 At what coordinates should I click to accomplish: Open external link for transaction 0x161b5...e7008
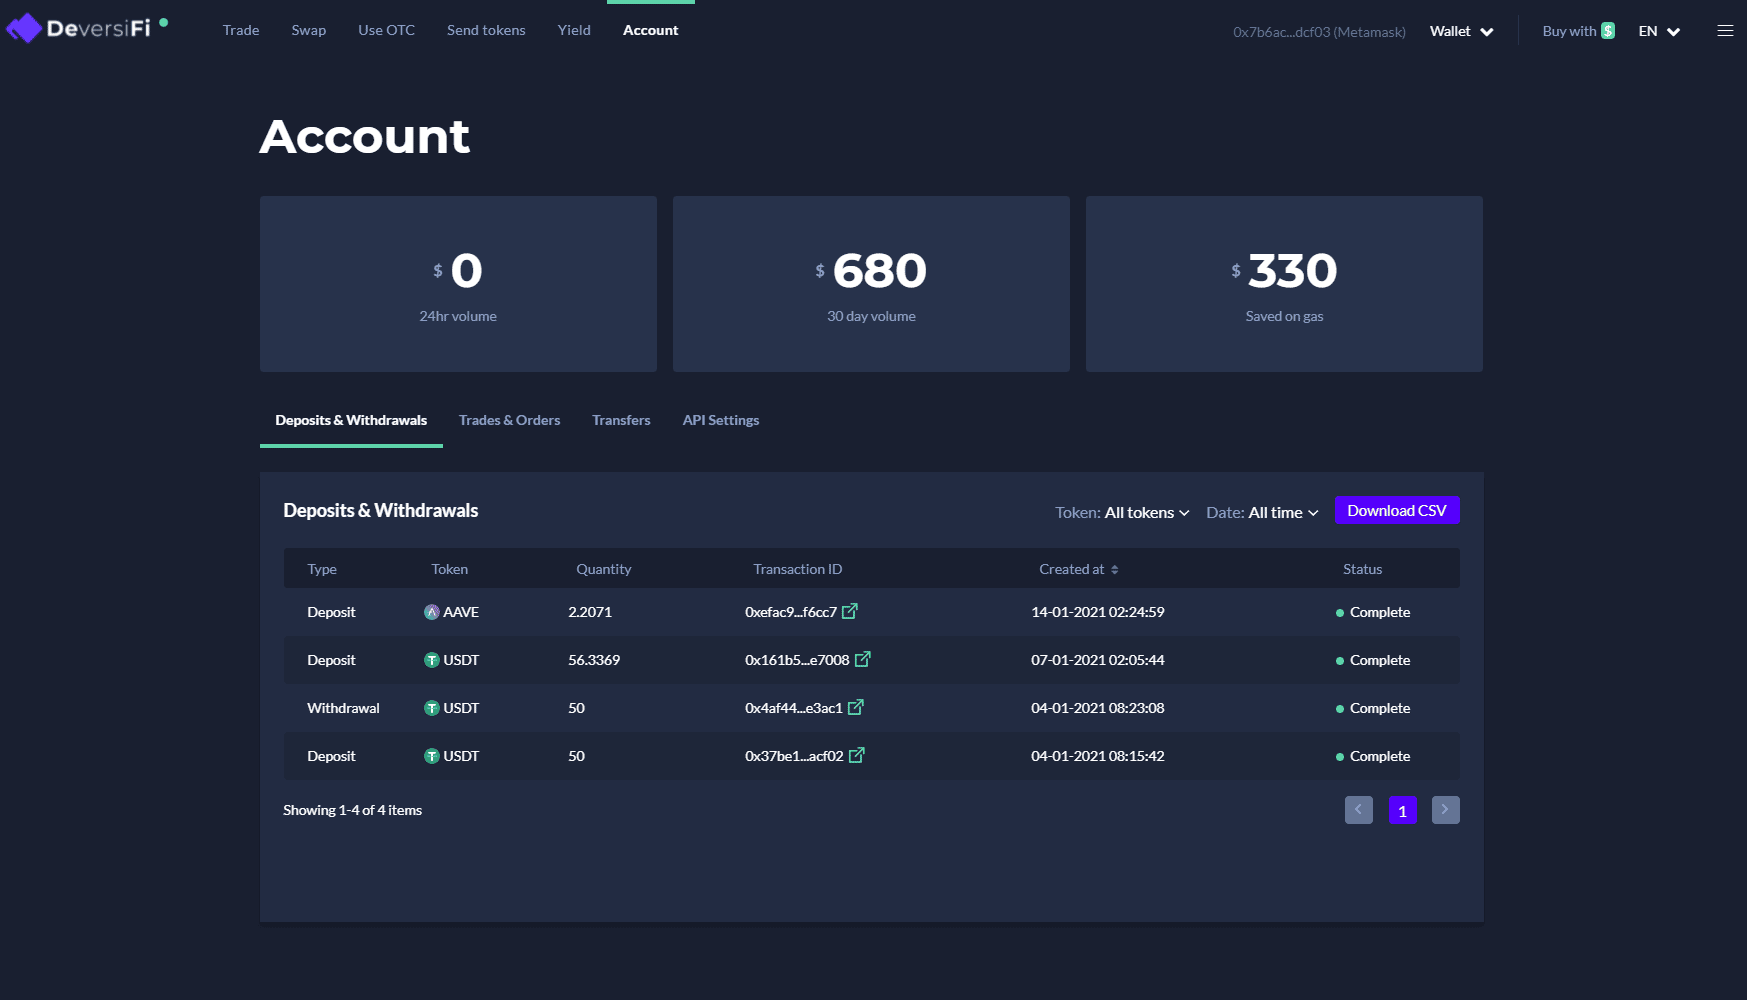coord(863,659)
